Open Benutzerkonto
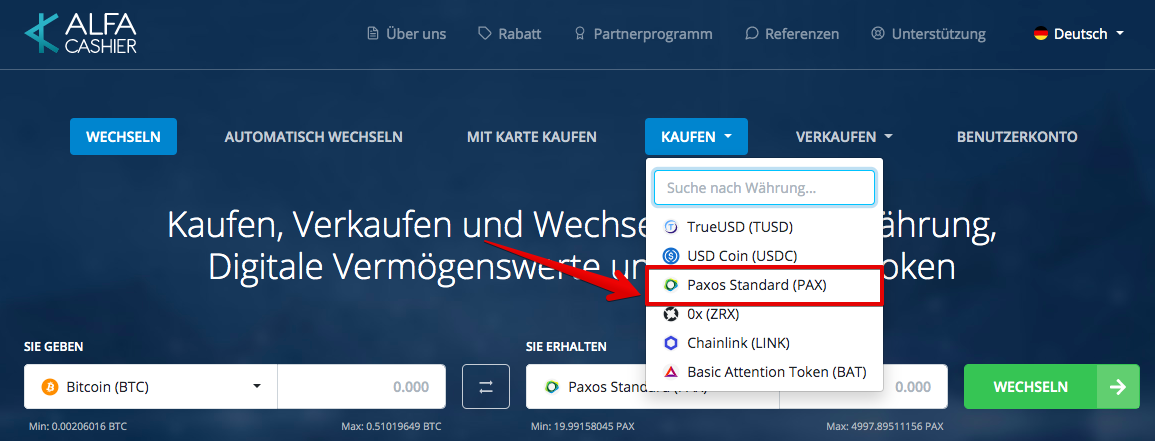The width and height of the screenshot is (1155, 441). (1017, 137)
